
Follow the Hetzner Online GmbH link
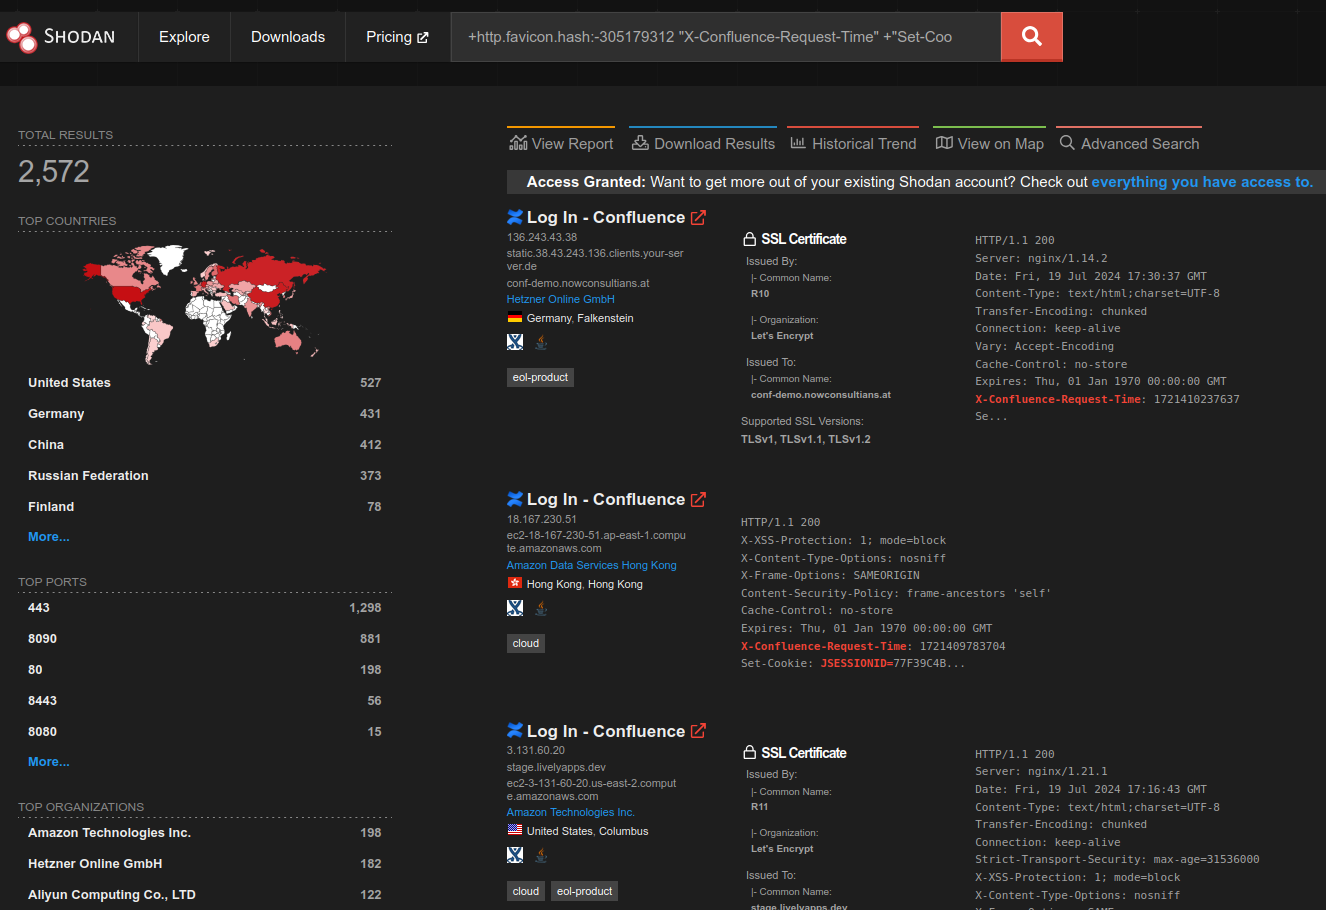pyautogui.click(x=560, y=298)
